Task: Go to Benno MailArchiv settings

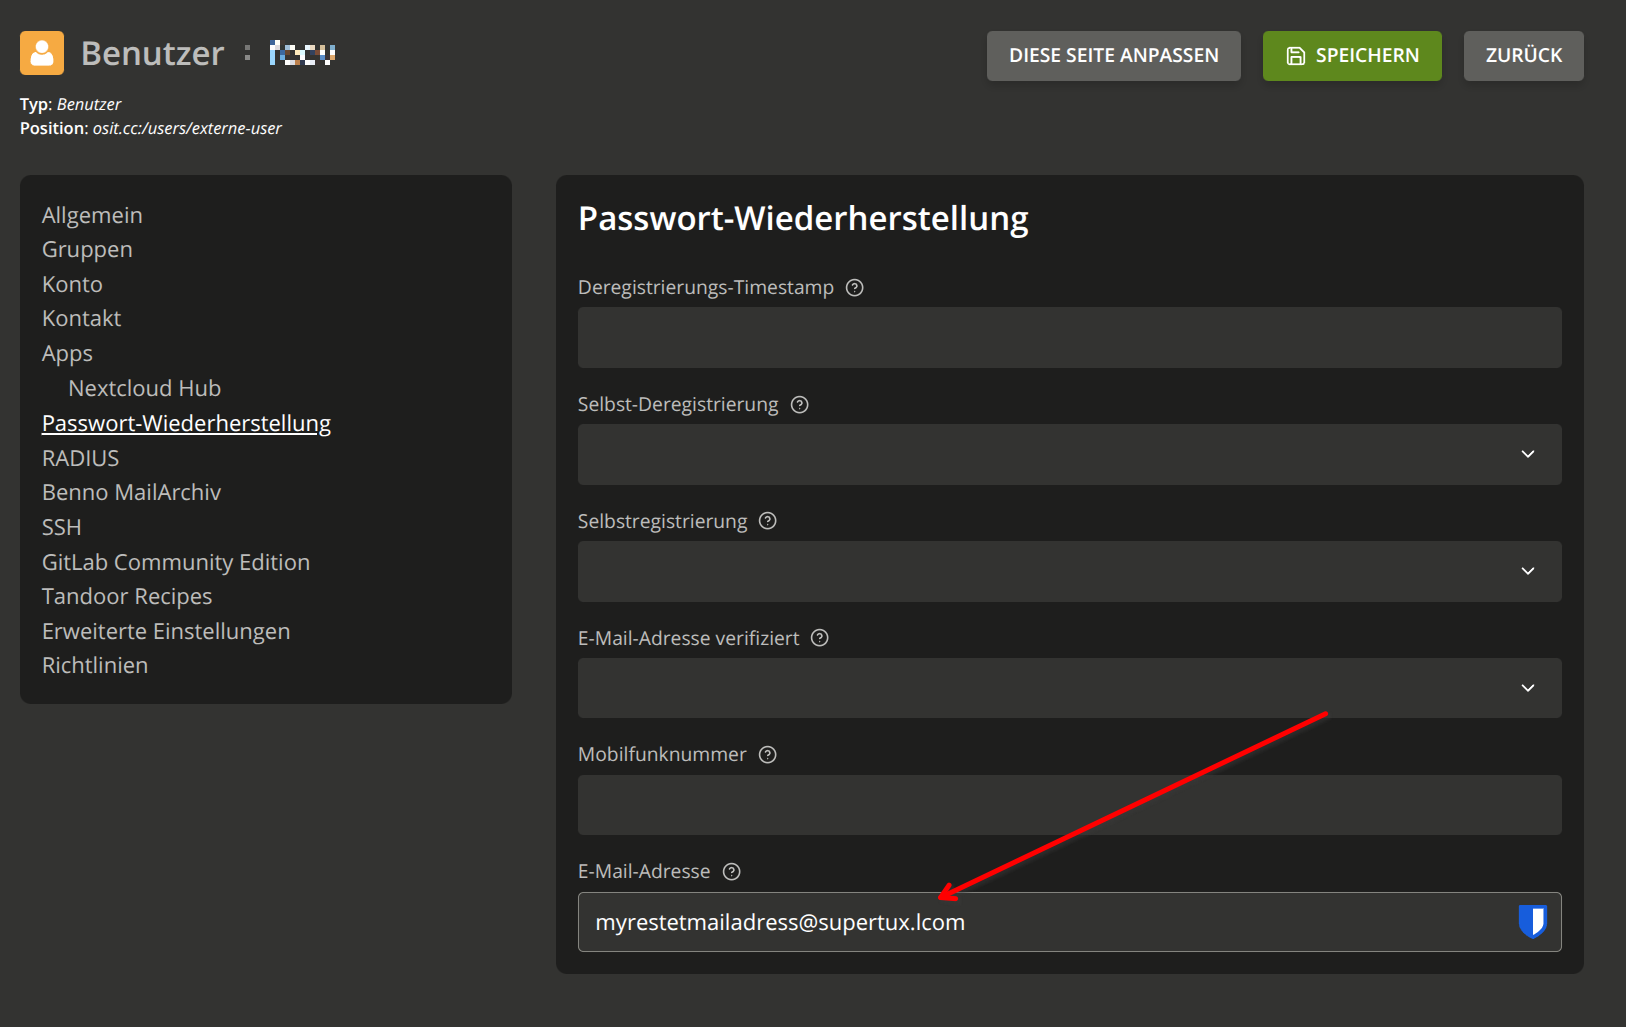Action: pos(131,492)
